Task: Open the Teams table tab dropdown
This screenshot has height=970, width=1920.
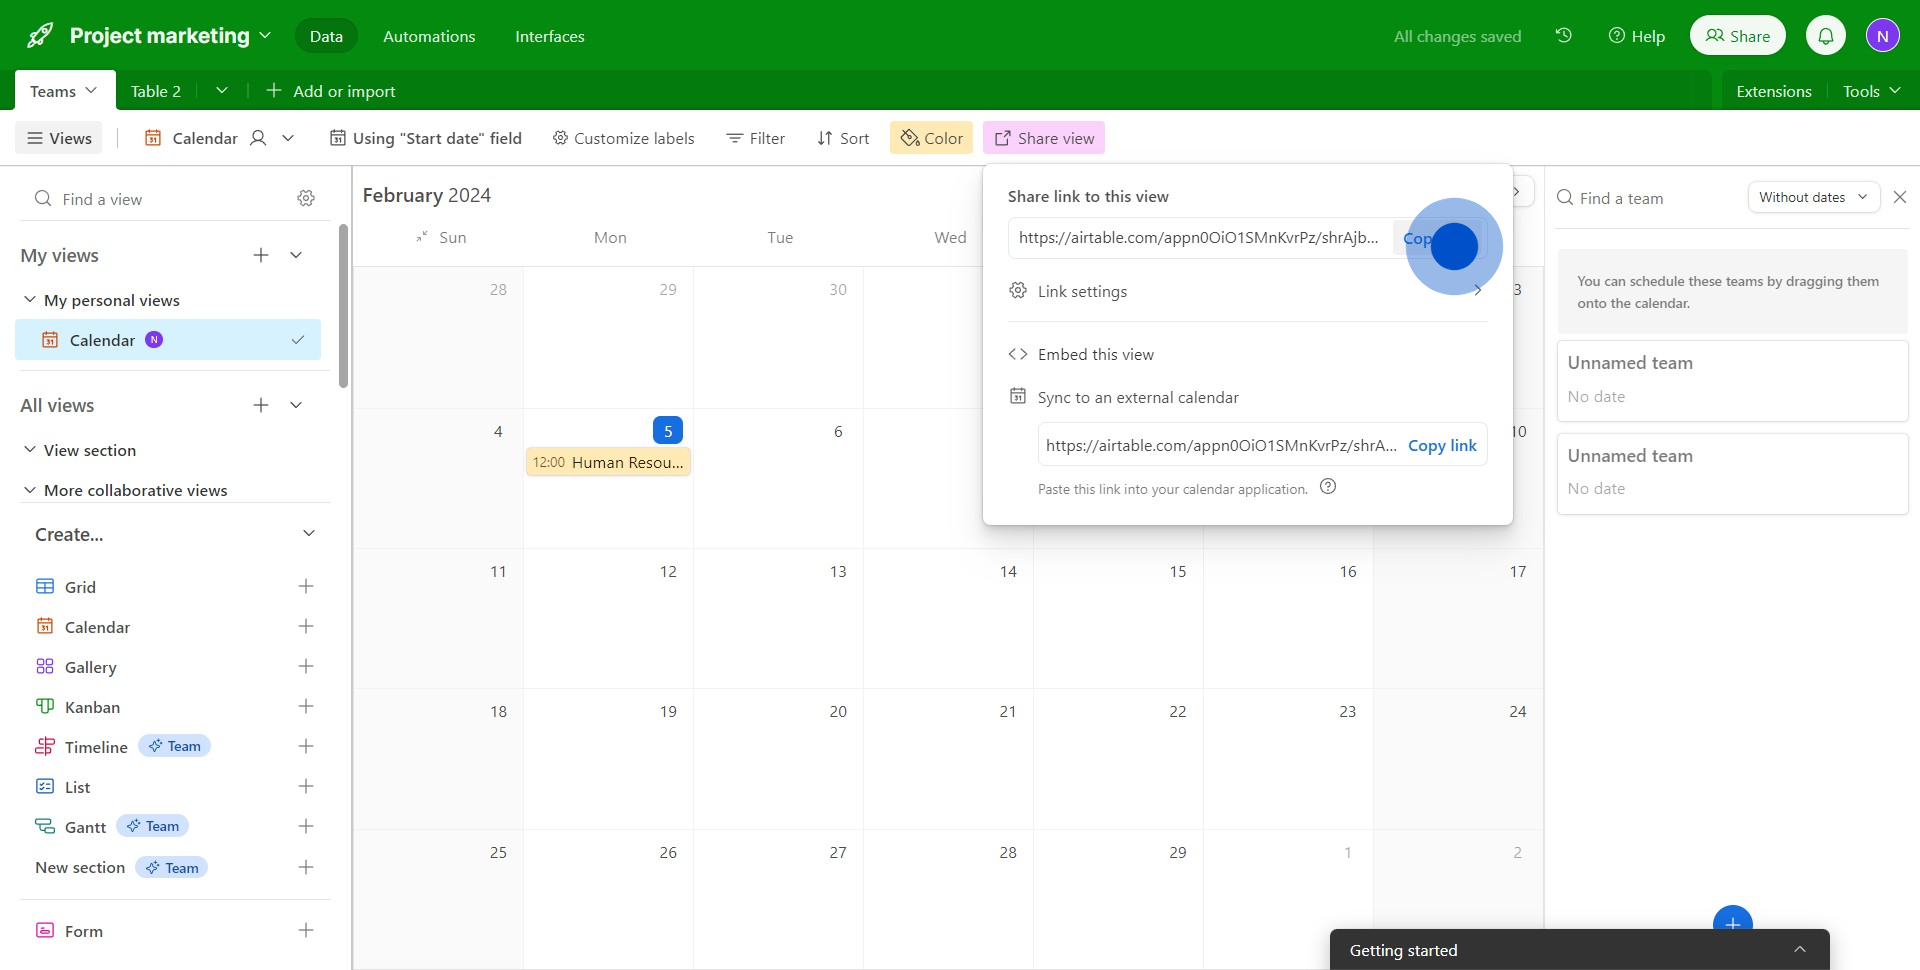Action: (x=91, y=90)
